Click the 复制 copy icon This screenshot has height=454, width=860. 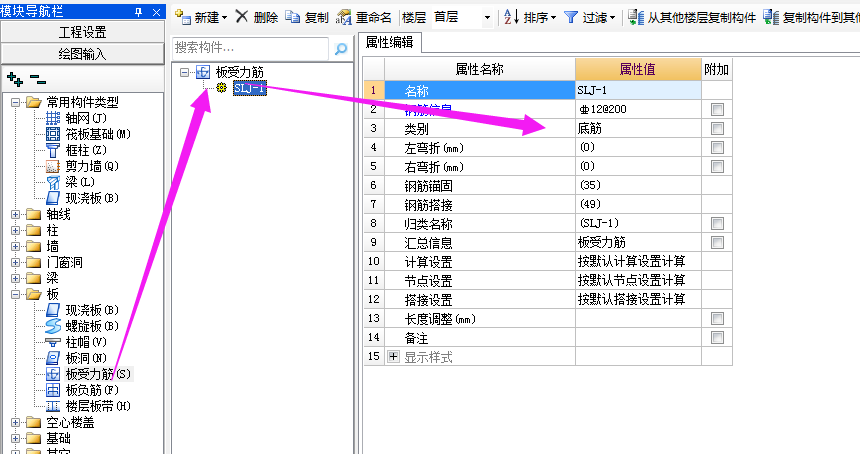click(293, 17)
